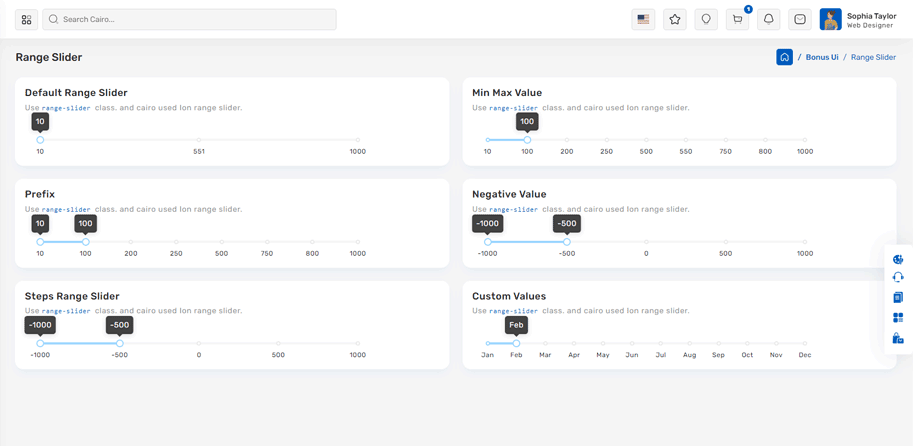
Task: Open Sophia Taylor profile menu
Action: click(858, 19)
